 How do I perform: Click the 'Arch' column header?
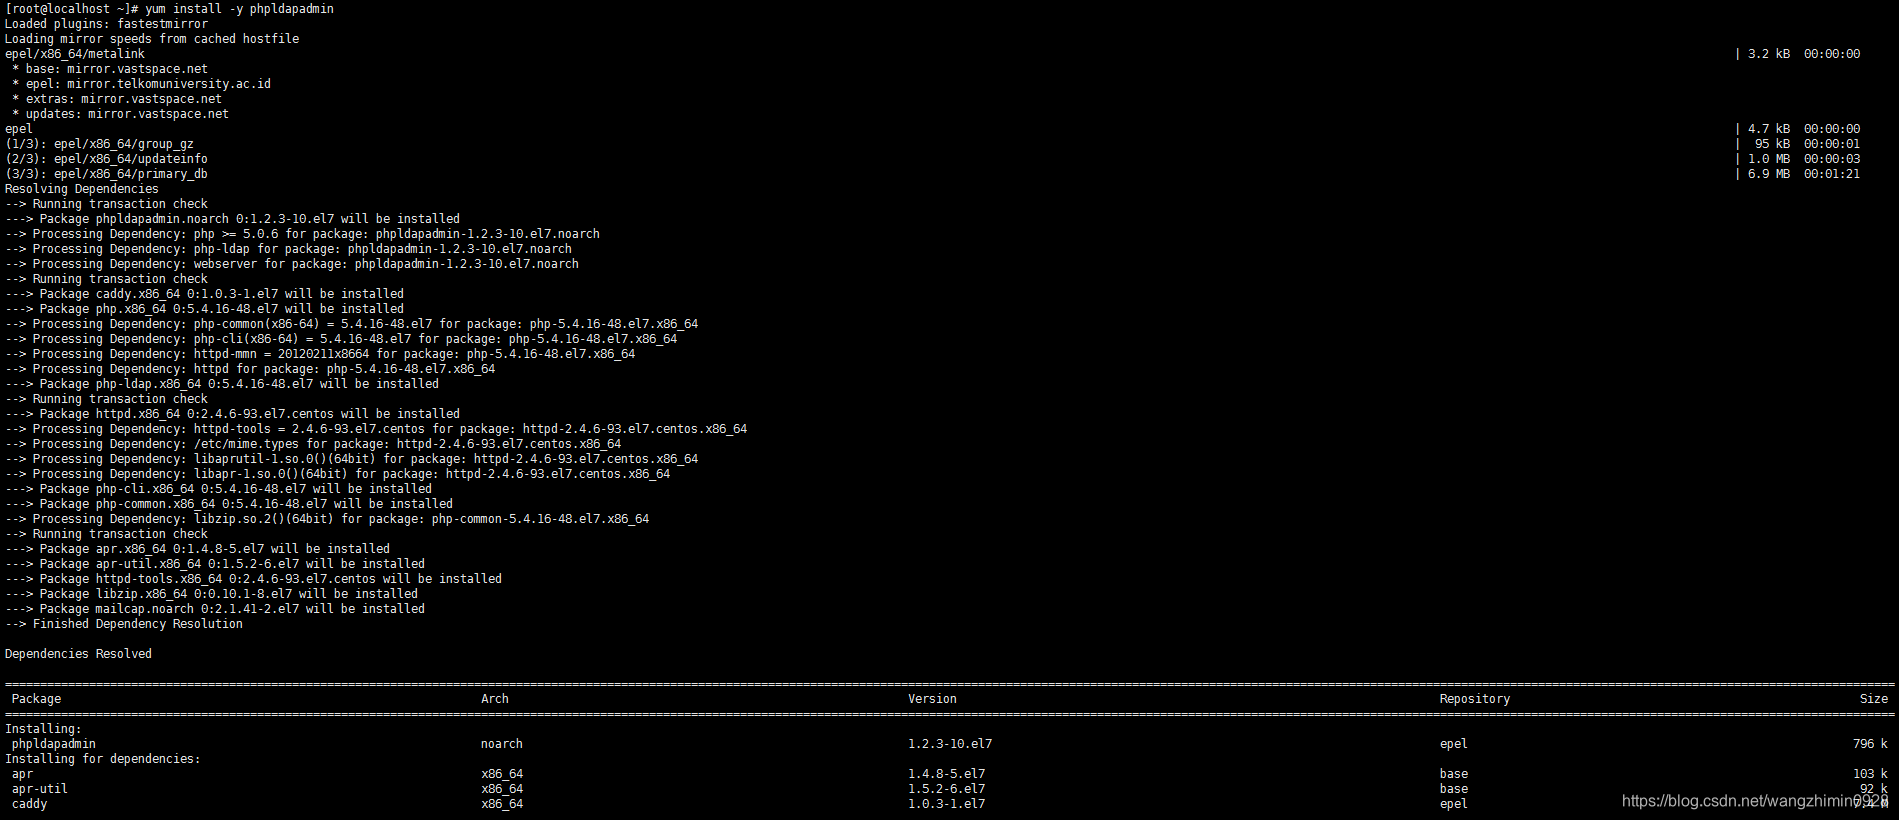click(495, 699)
